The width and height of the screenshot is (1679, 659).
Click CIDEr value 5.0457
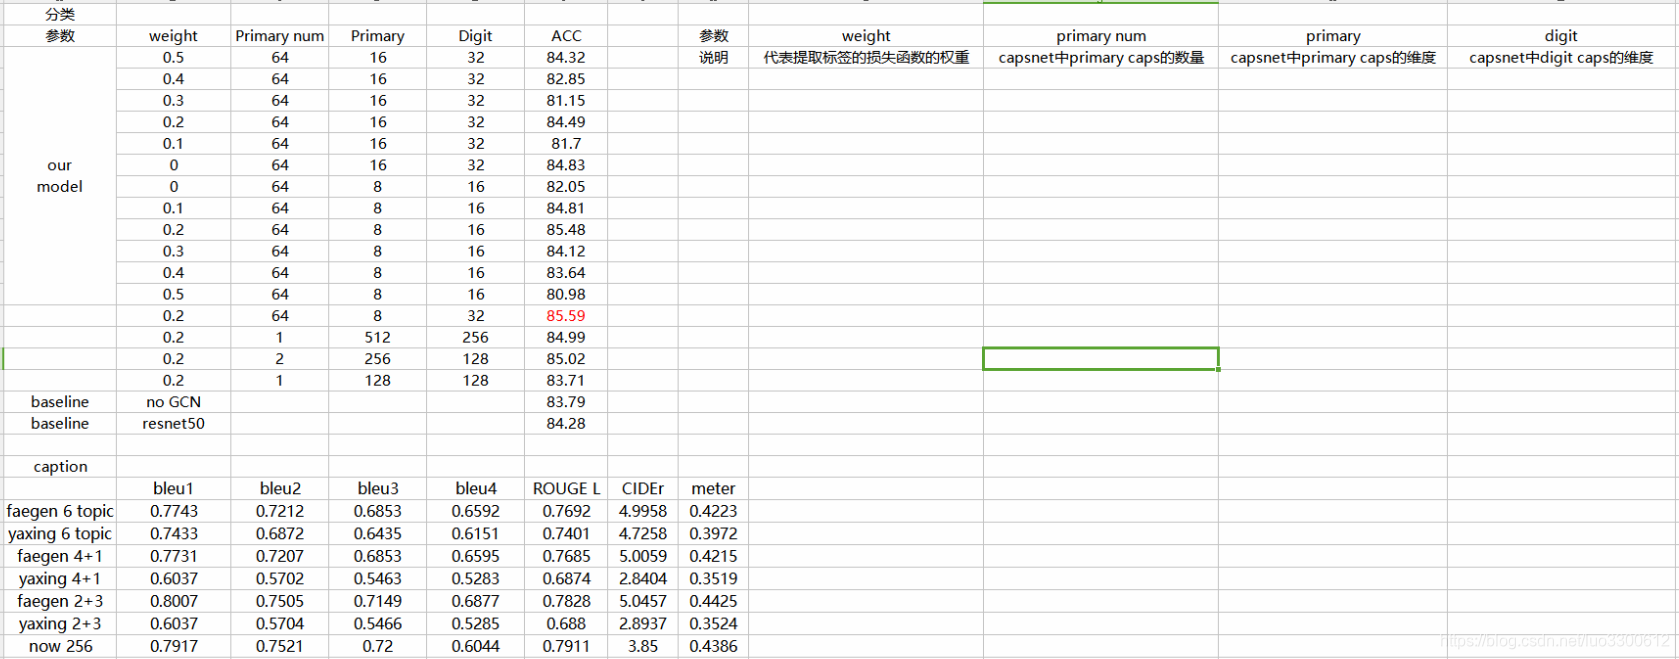pyautogui.click(x=643, y=601)
